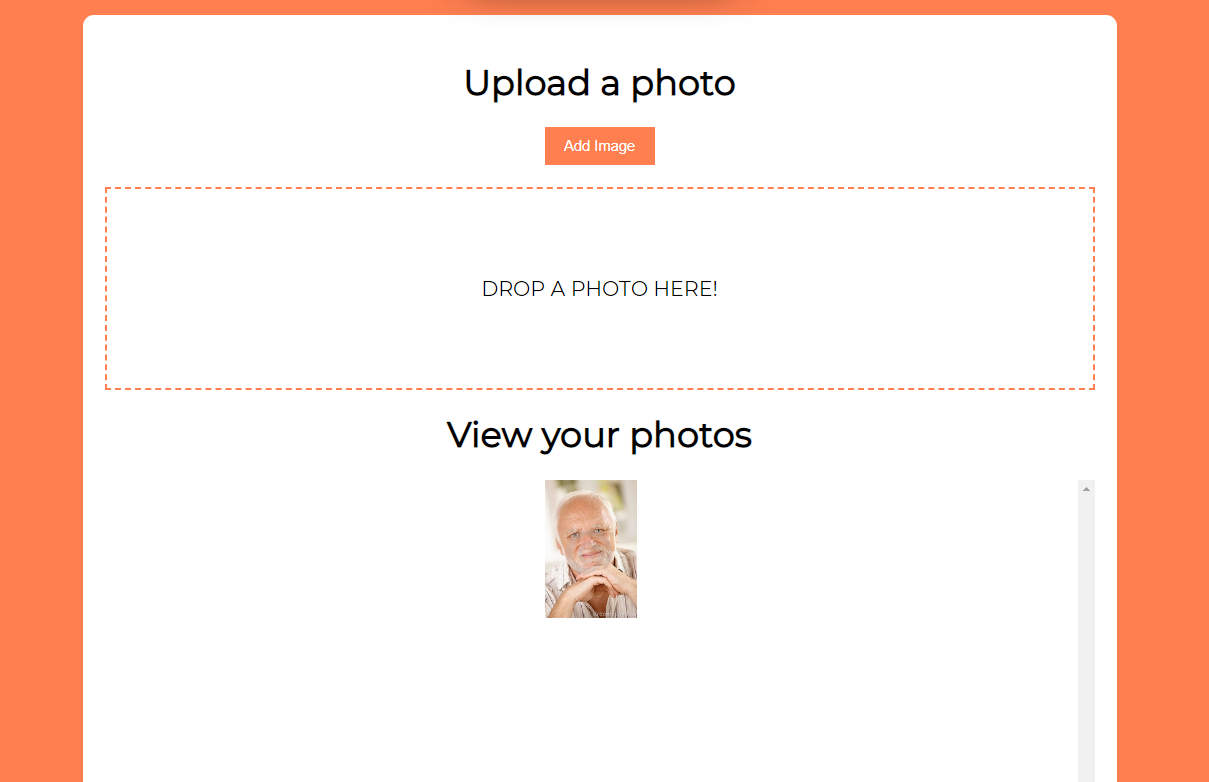Click the orange background left of card
This screenshot has width=1209, height=782.
coord(41,400)
